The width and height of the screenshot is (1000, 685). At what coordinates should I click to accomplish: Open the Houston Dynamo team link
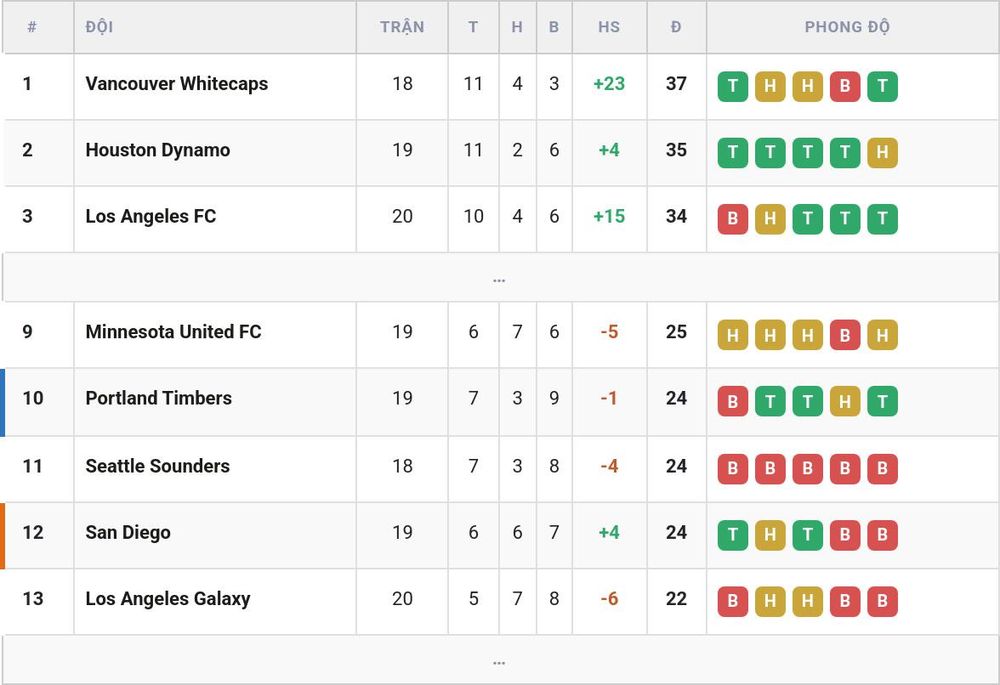click(158, 150)
